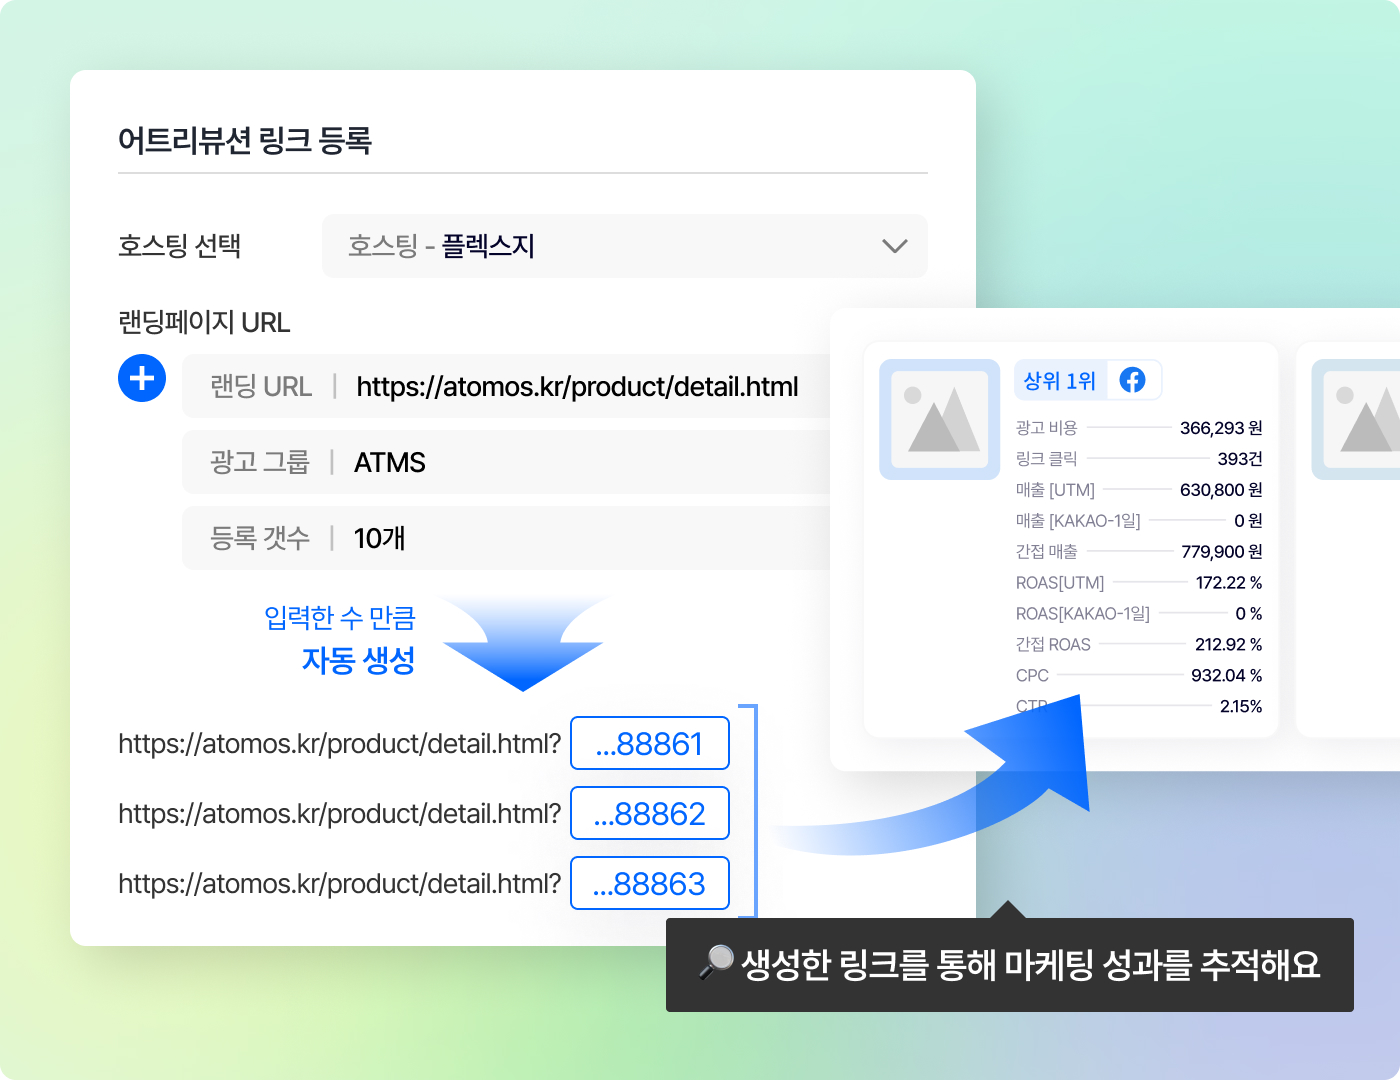Toggle the ...88862 link selection
Image resolution: width=1400 pixels, height=1080 pixels.
[649, 813]
